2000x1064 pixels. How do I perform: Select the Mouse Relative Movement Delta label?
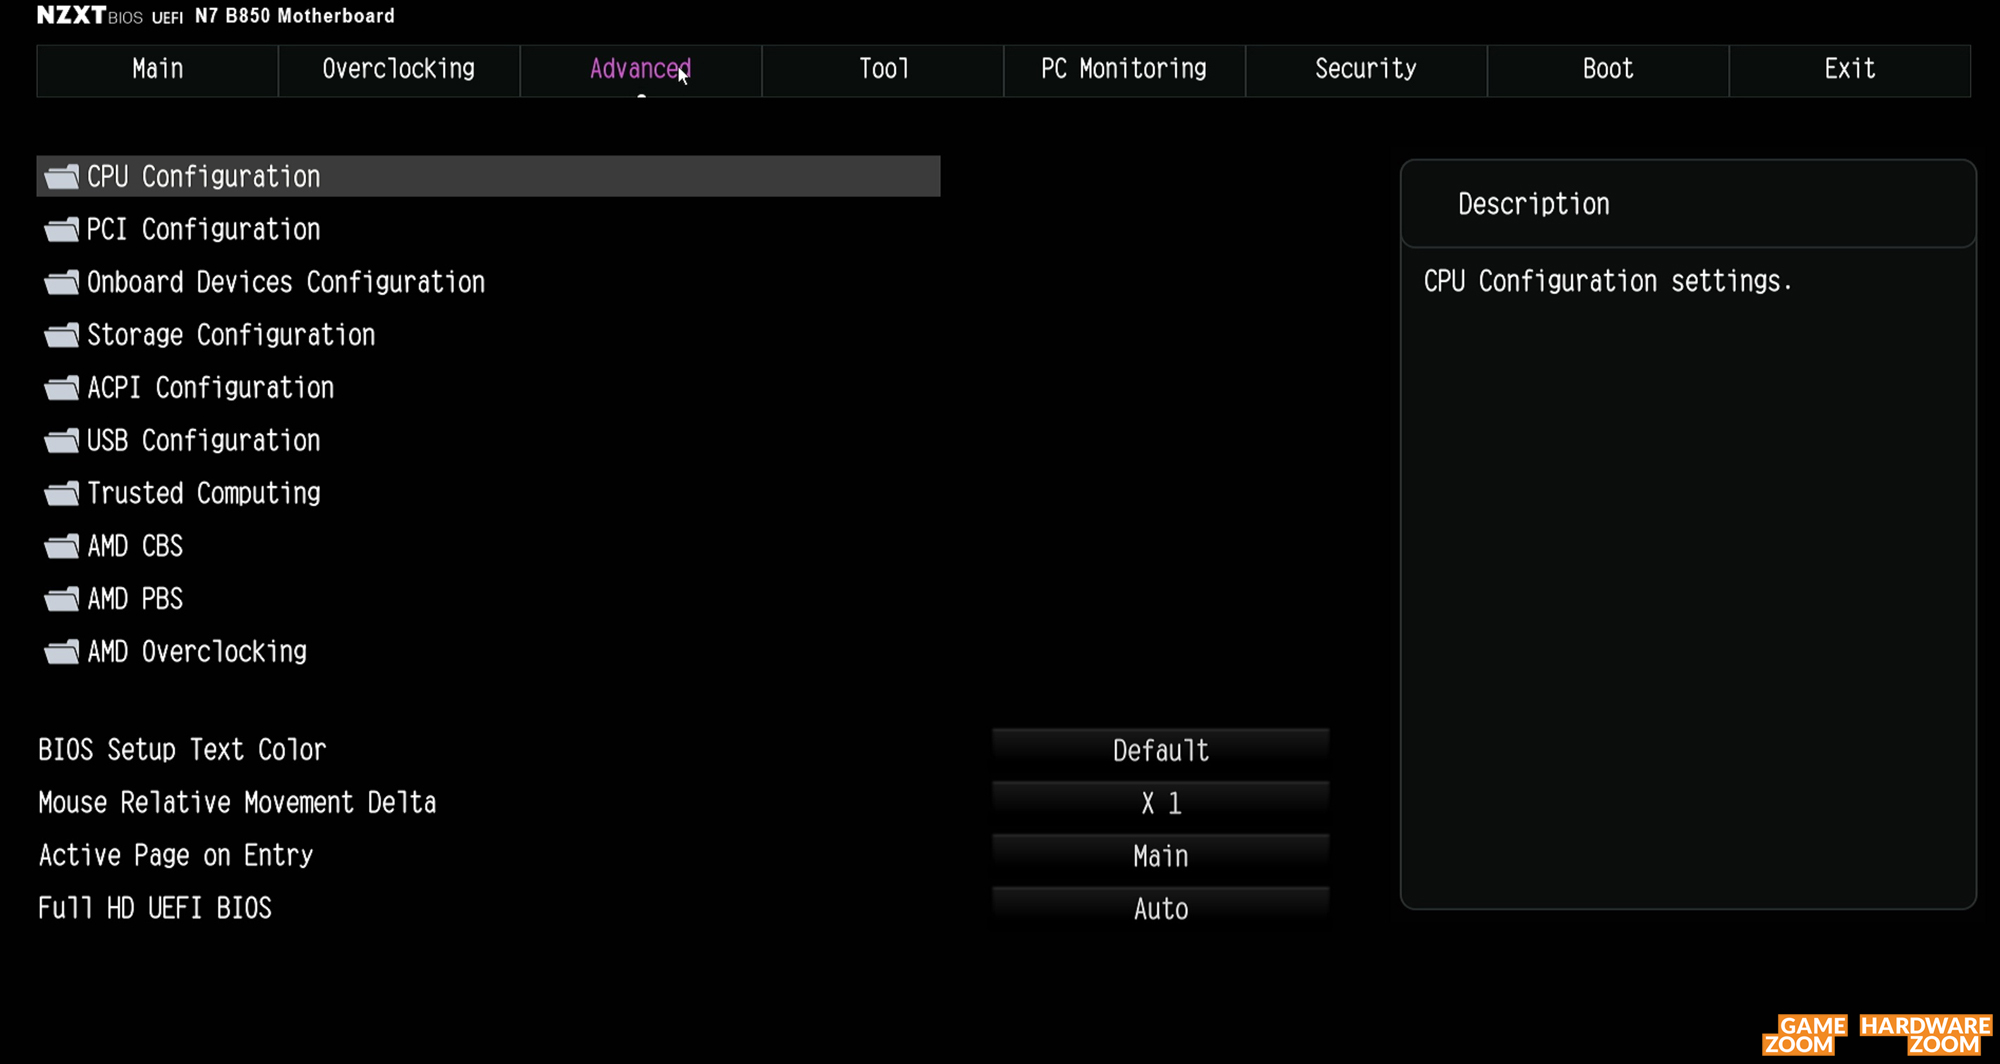237,803
